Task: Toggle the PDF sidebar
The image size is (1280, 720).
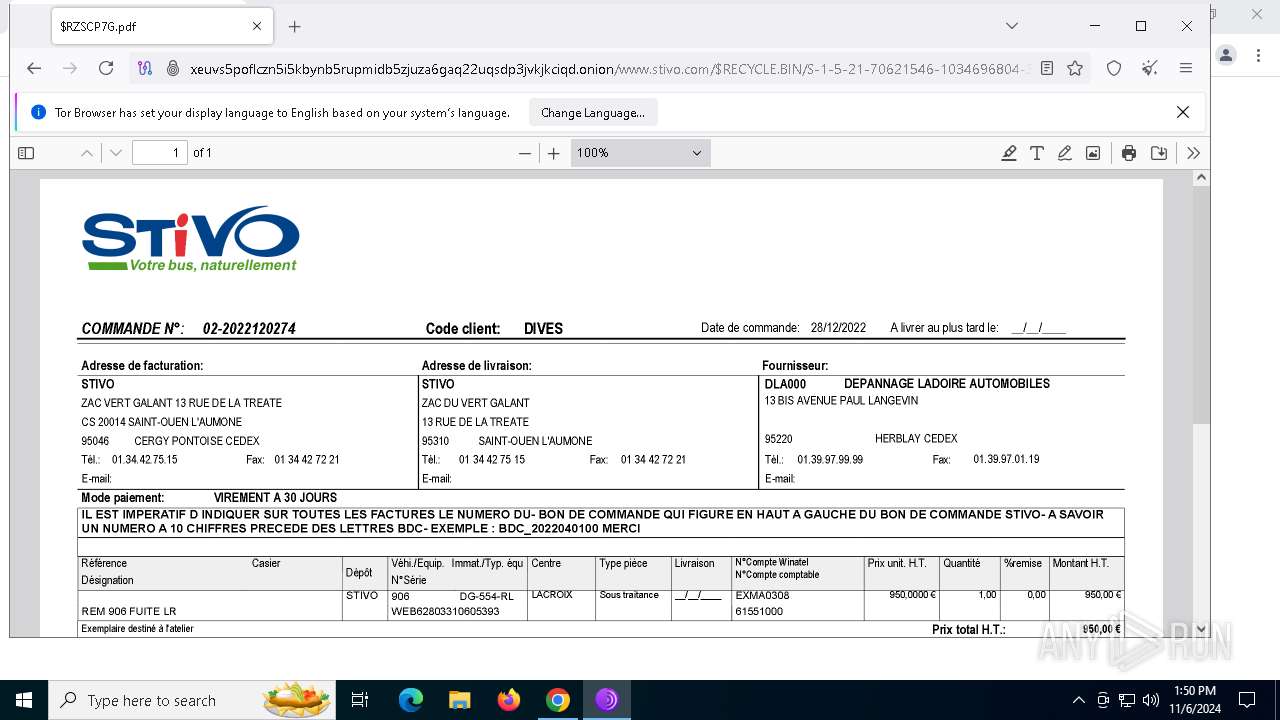Action: click(26, 153)
